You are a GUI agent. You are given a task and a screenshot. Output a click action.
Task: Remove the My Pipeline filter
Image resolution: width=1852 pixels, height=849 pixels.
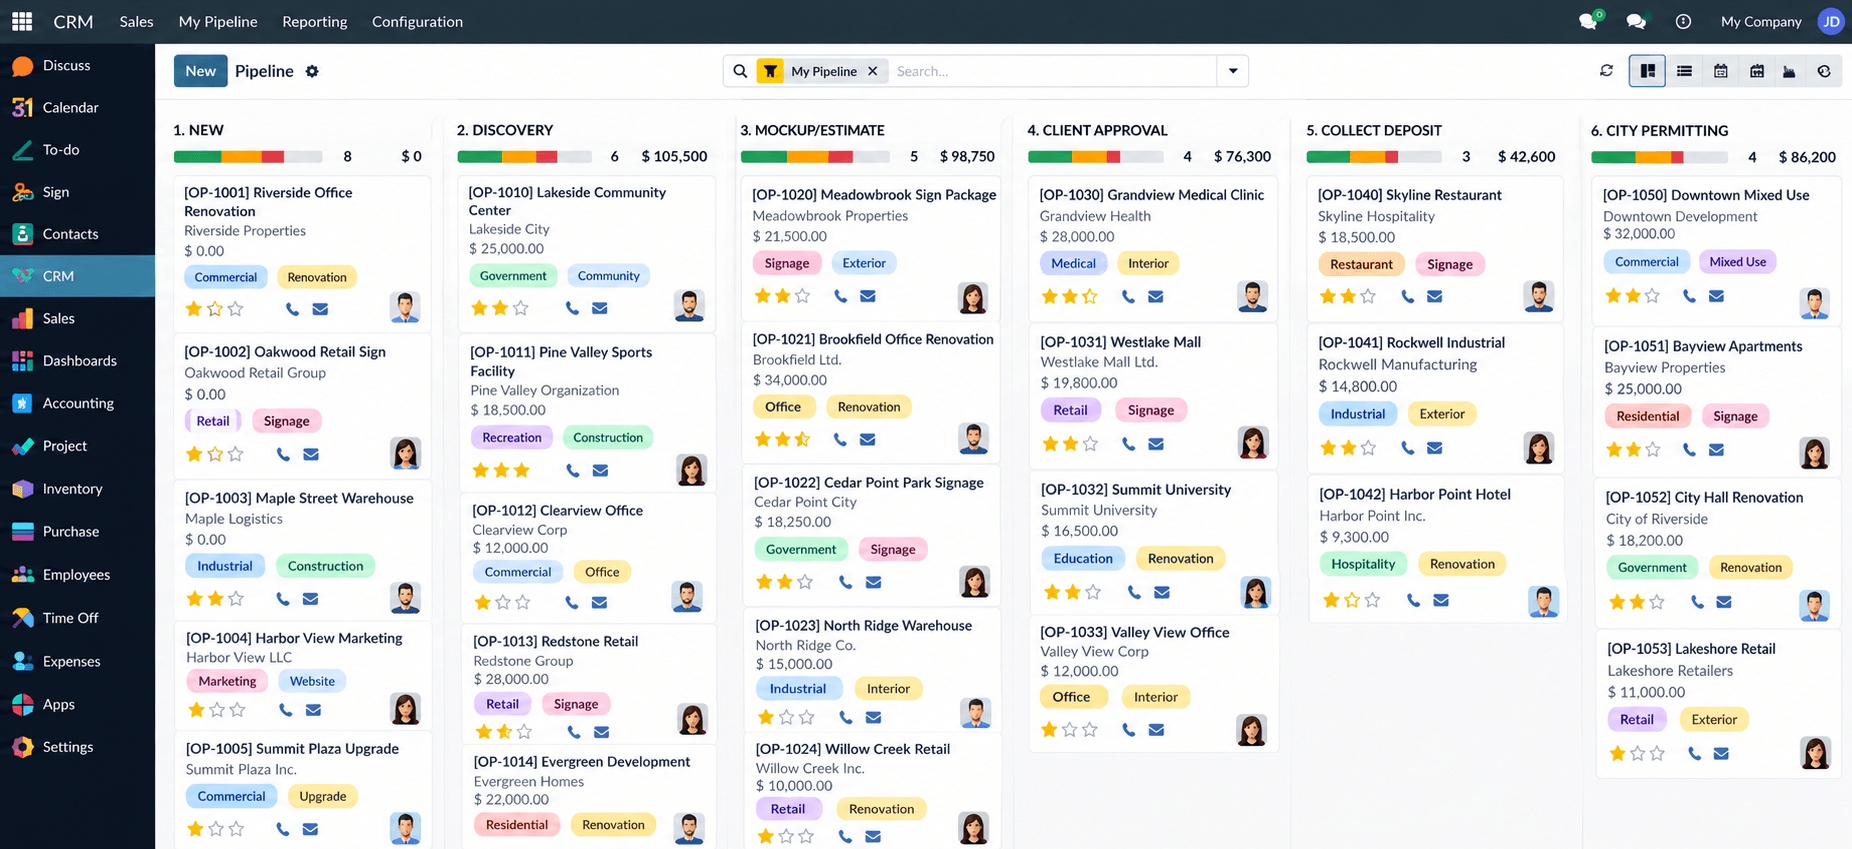point(873,71)
